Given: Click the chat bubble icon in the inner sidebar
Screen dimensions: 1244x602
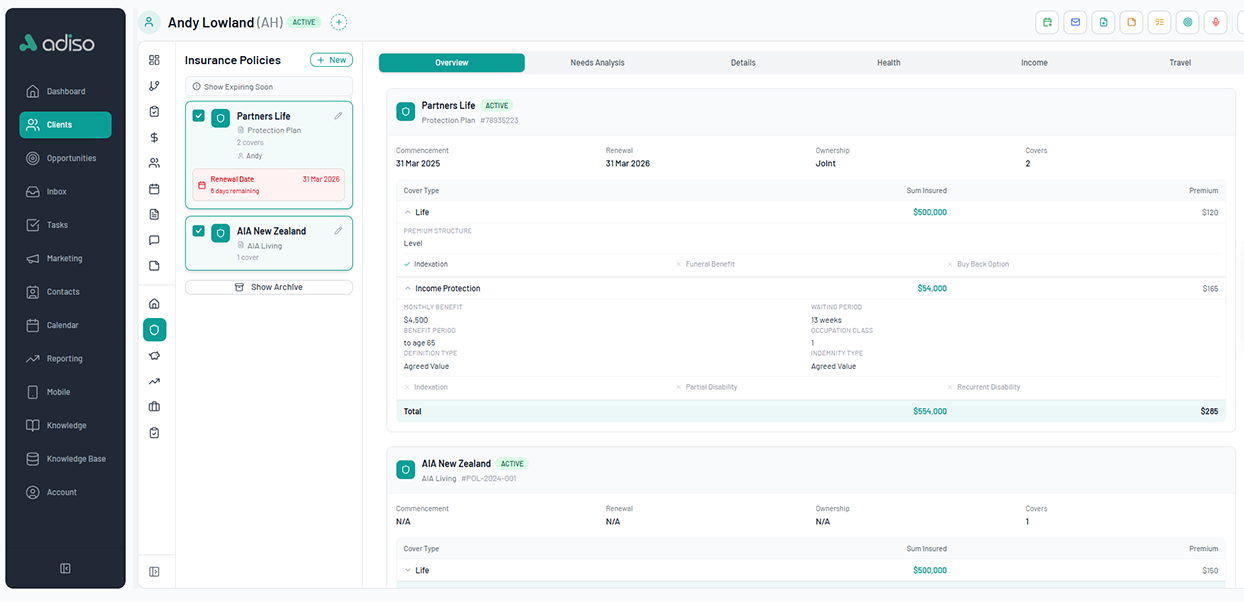Looking at the screenshot, I should (154, 240).
